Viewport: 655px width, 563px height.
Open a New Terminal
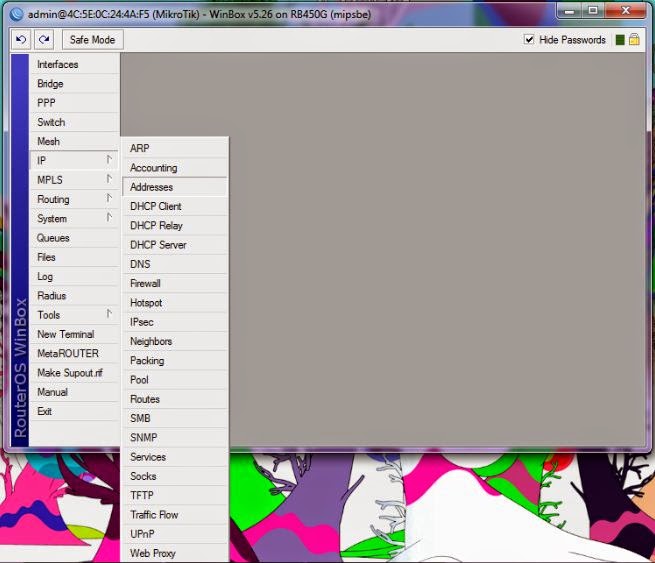(x=75, y=334)
